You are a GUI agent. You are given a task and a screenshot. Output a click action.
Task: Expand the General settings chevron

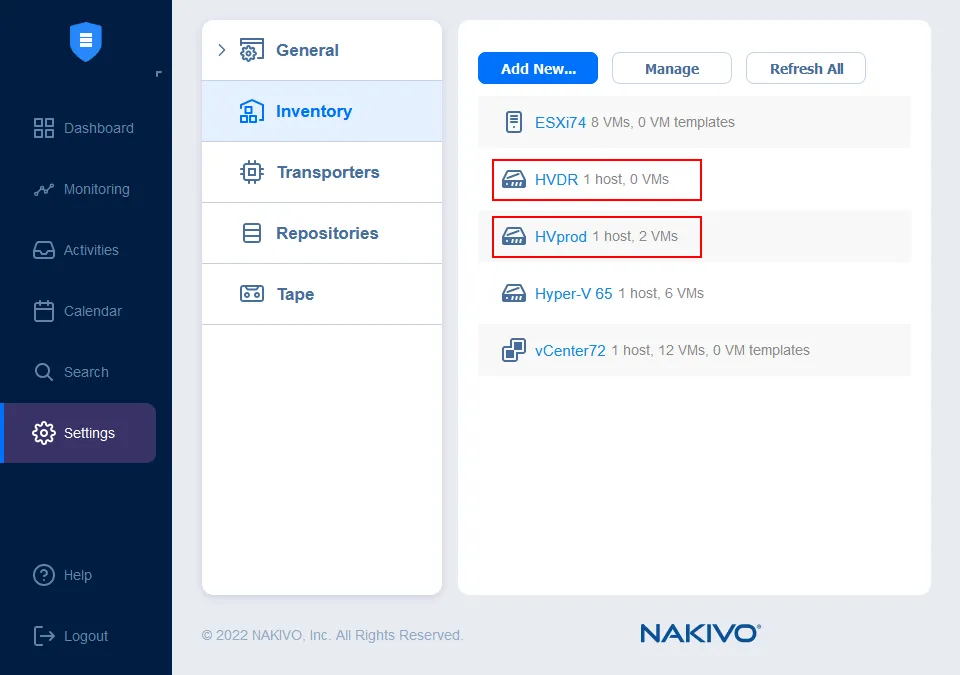222,50
